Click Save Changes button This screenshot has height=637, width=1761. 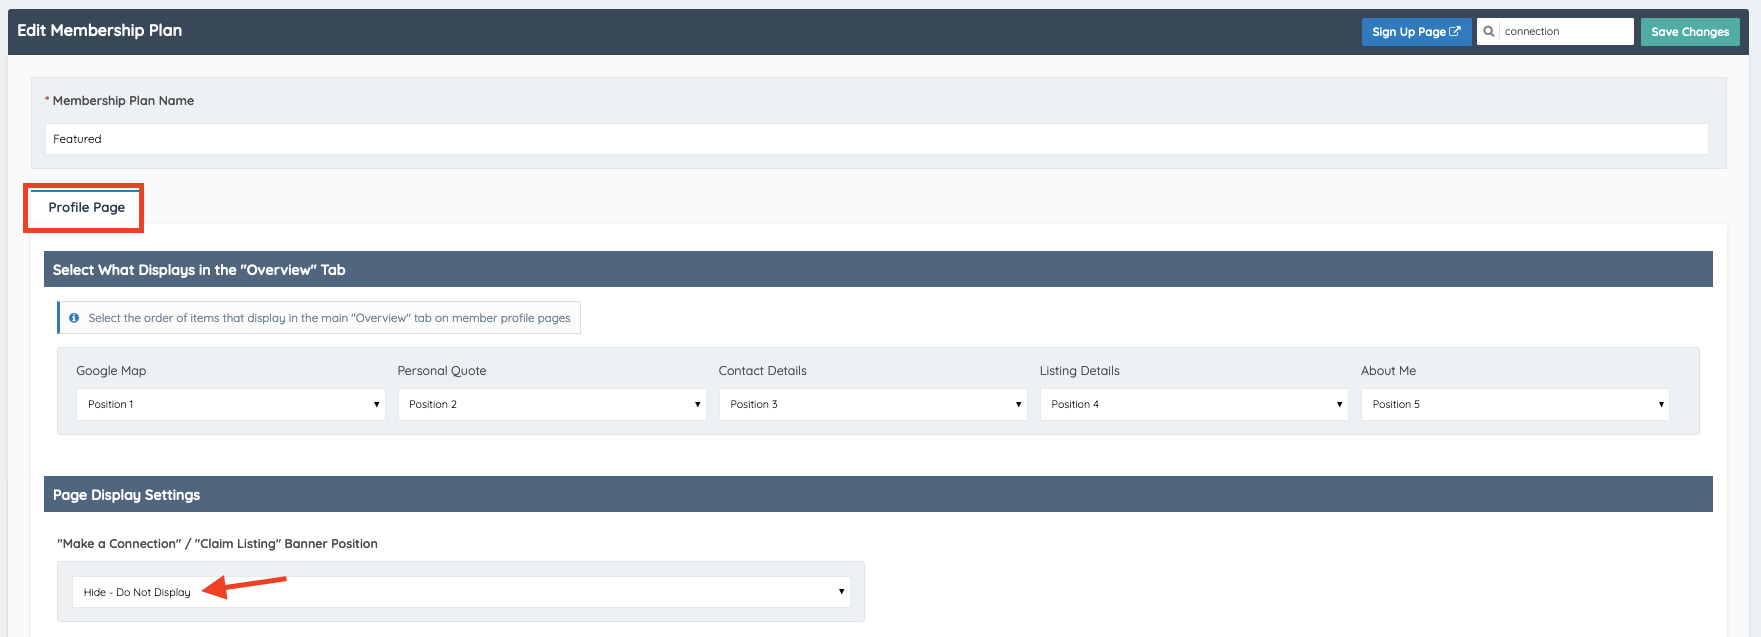click(1690, 32)
